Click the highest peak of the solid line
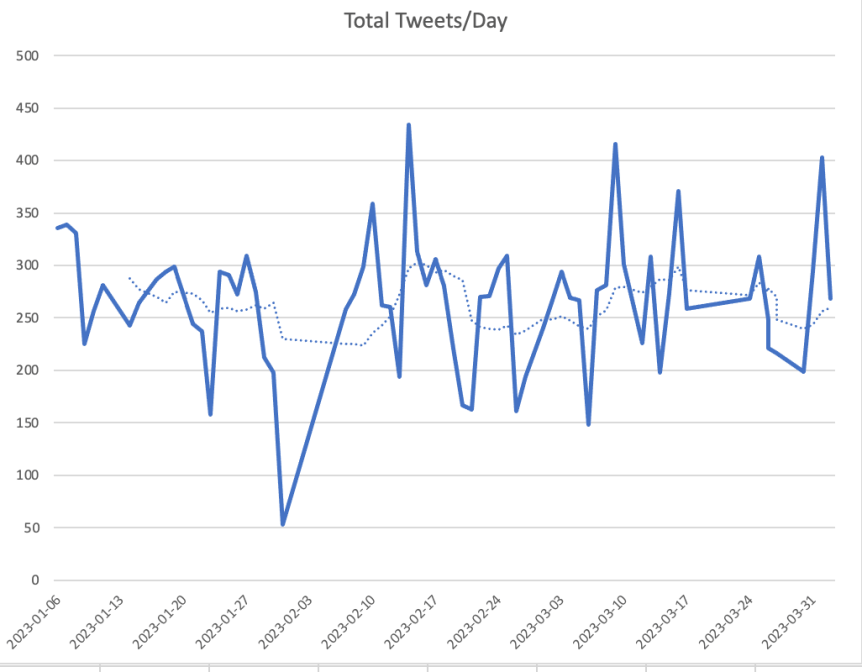This screenshot has width=862, height=672. click(x=408, y=125)
